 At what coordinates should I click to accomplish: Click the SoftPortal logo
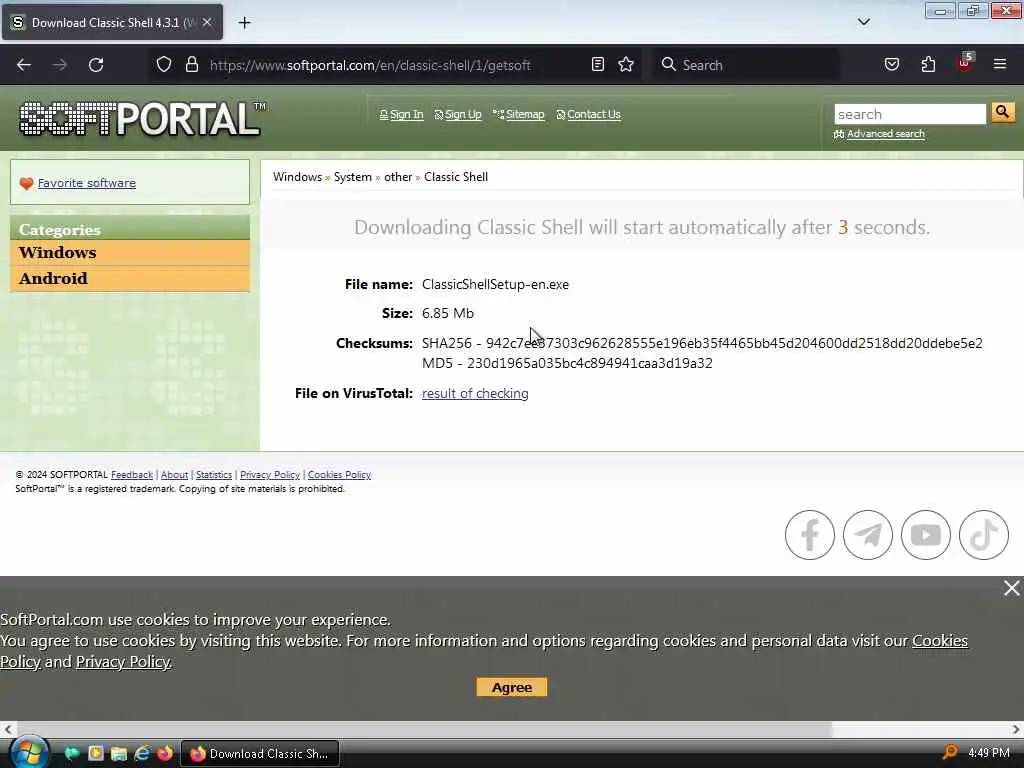(142, 119)
